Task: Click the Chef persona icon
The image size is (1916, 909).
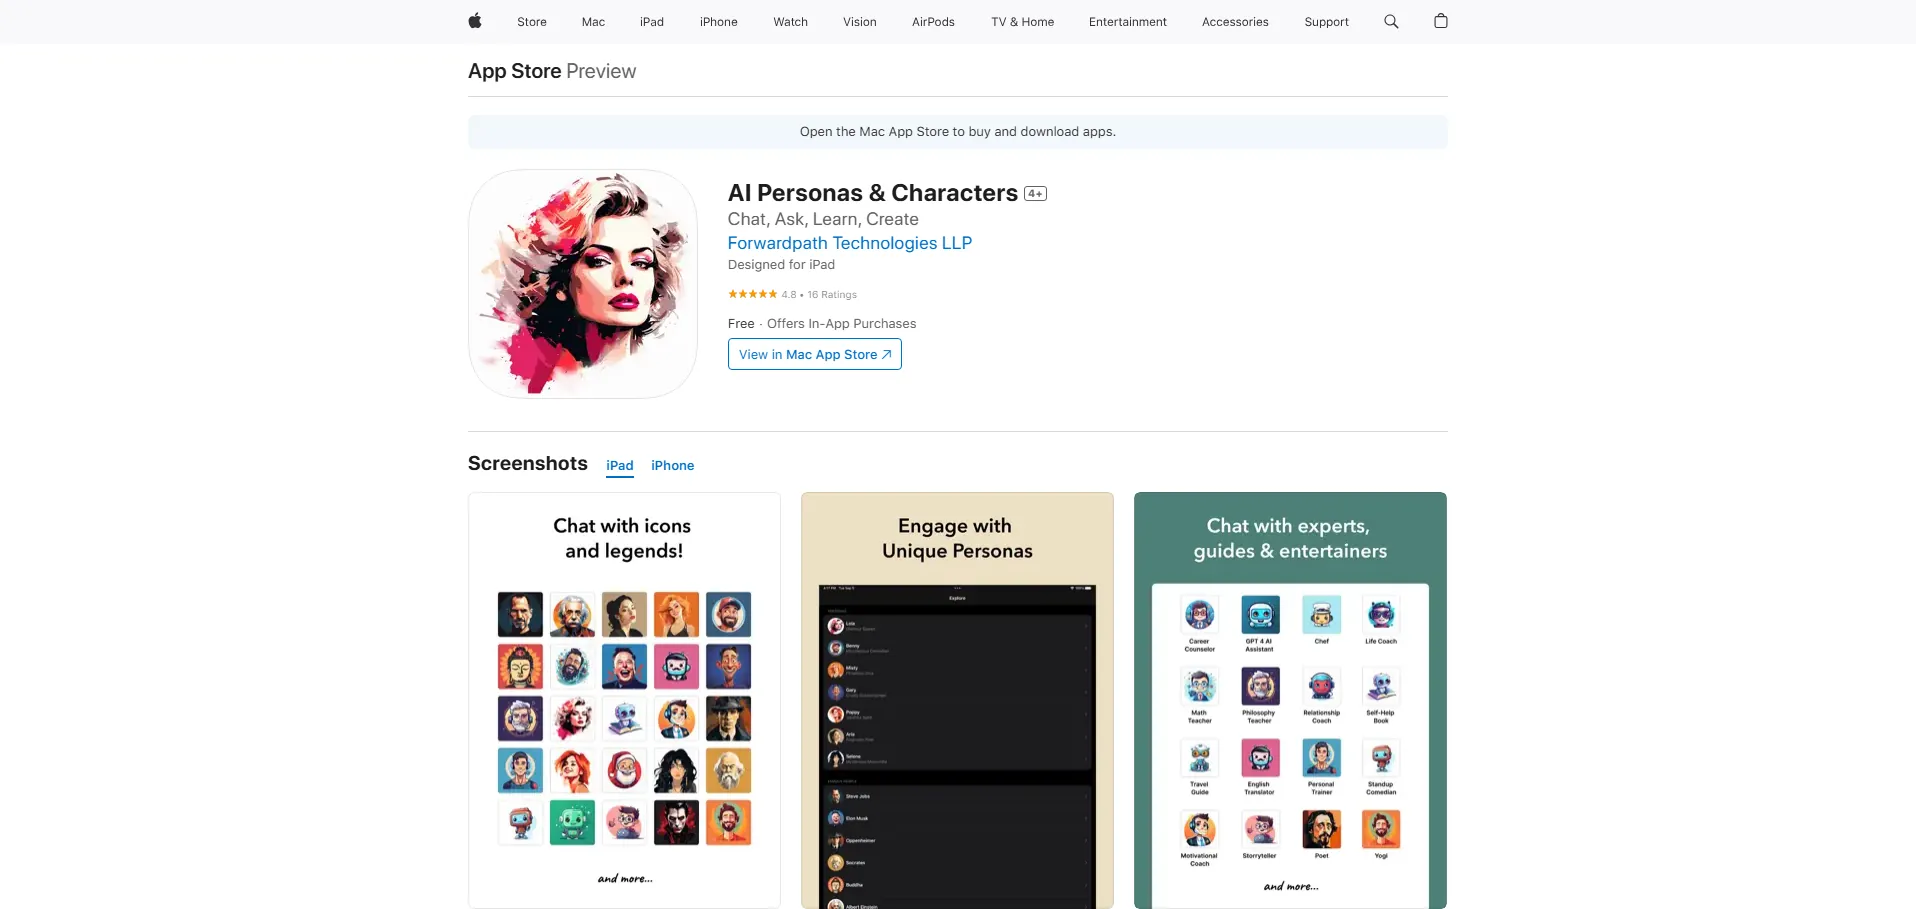Action: click(1321, 615)
